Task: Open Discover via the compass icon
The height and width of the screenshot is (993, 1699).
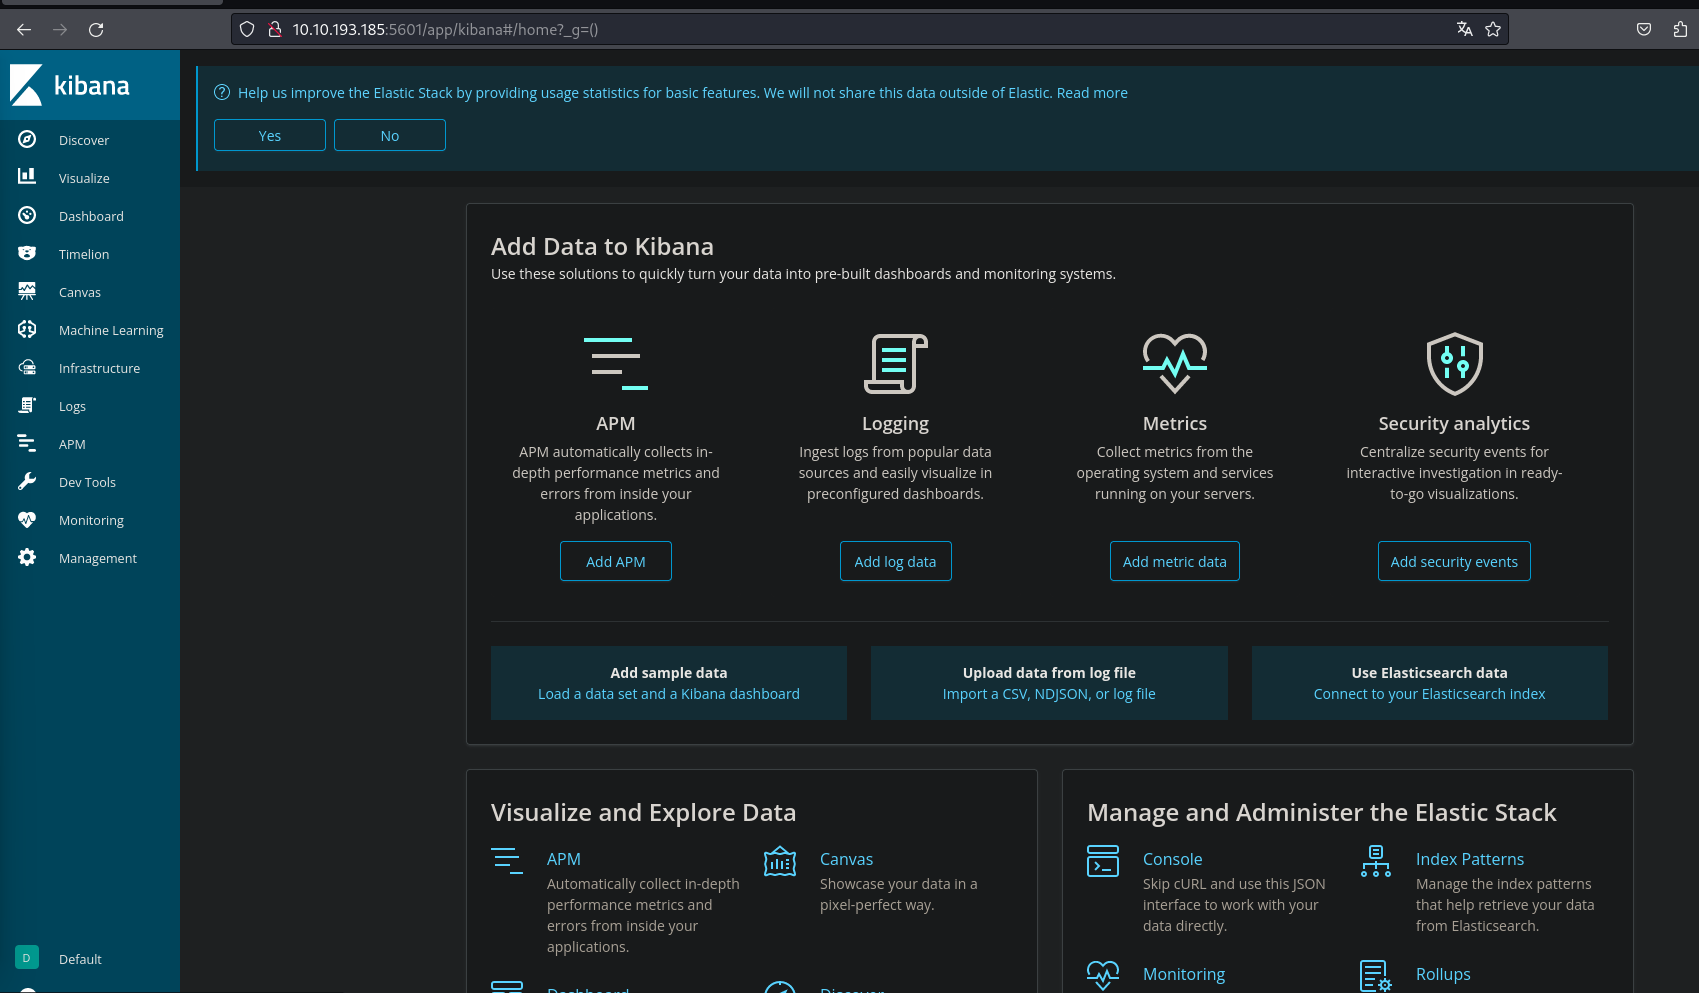Action: click(27, 140)
